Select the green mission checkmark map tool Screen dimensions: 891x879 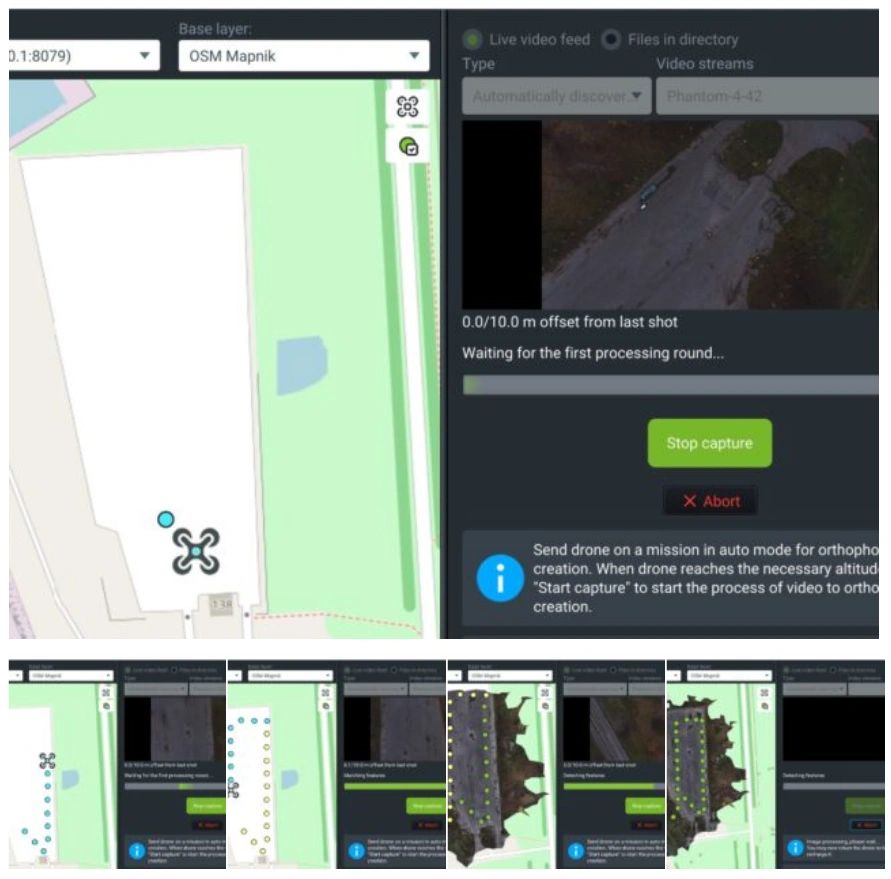408,146
